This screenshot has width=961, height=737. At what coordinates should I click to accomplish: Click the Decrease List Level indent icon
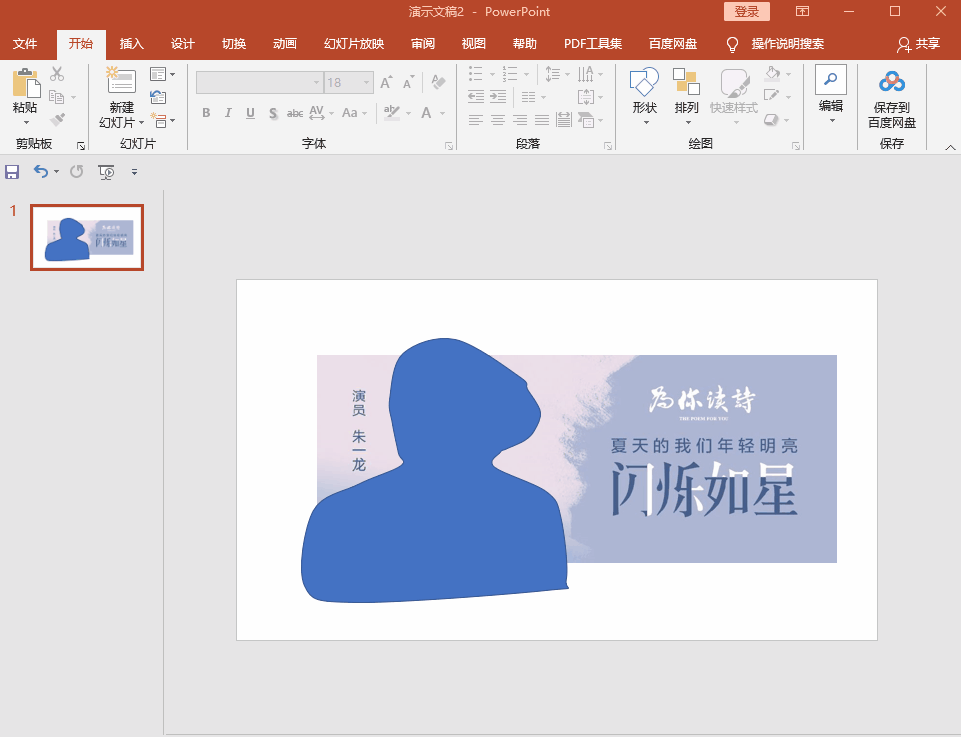pyautogui.click(x=476, y=96)
